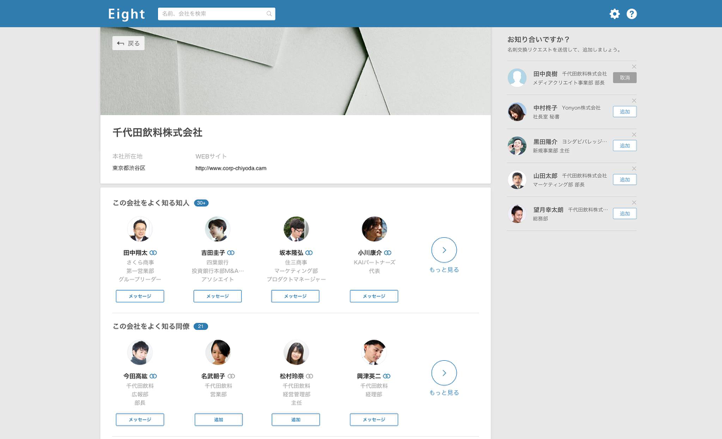Click the name 田中翔太
This screenshot has width=722, height=439.
point(135,253)
